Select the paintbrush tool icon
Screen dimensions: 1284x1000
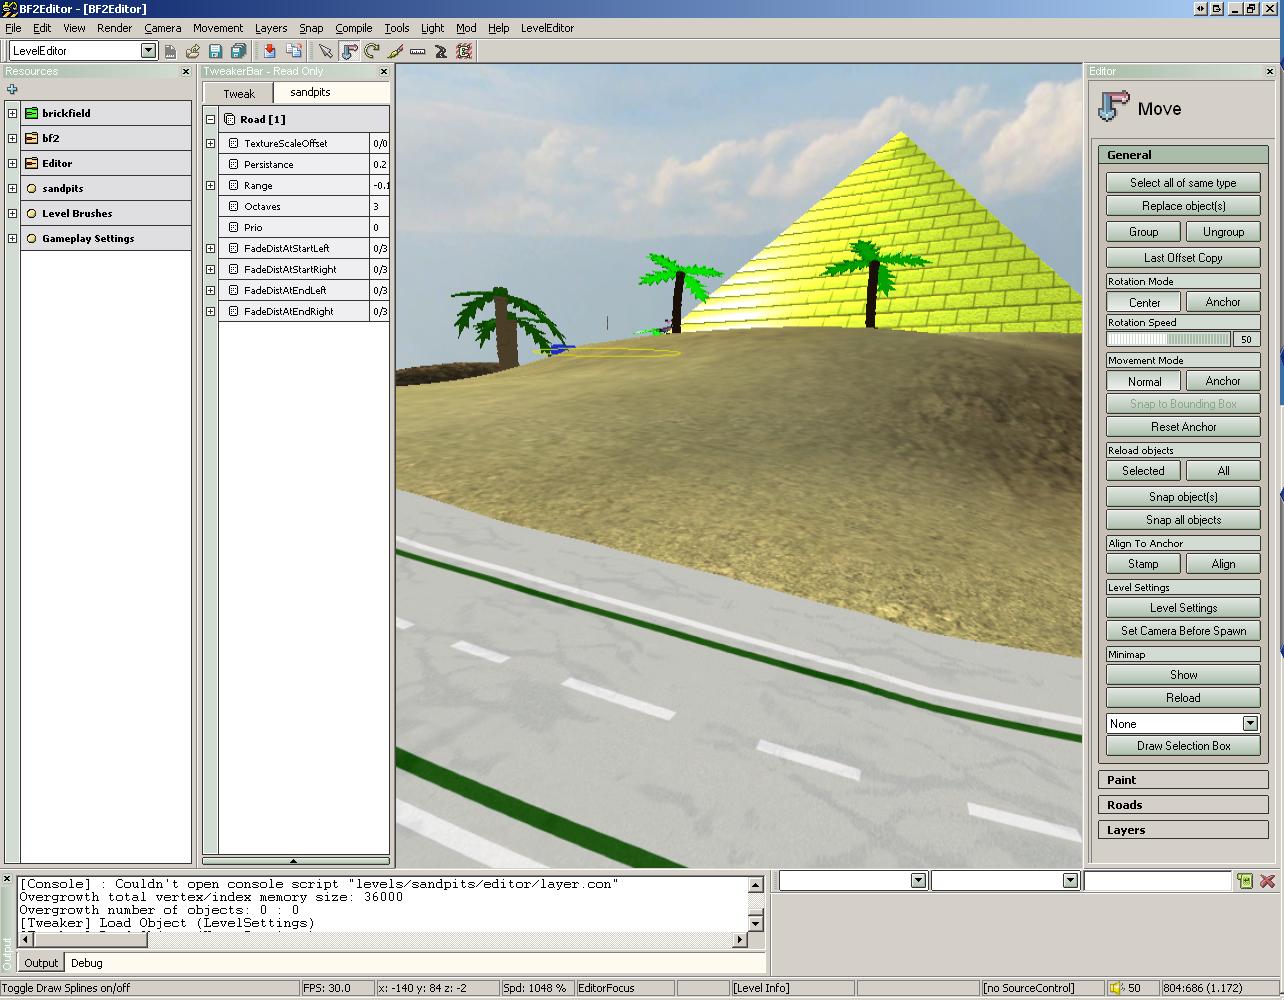395,51
